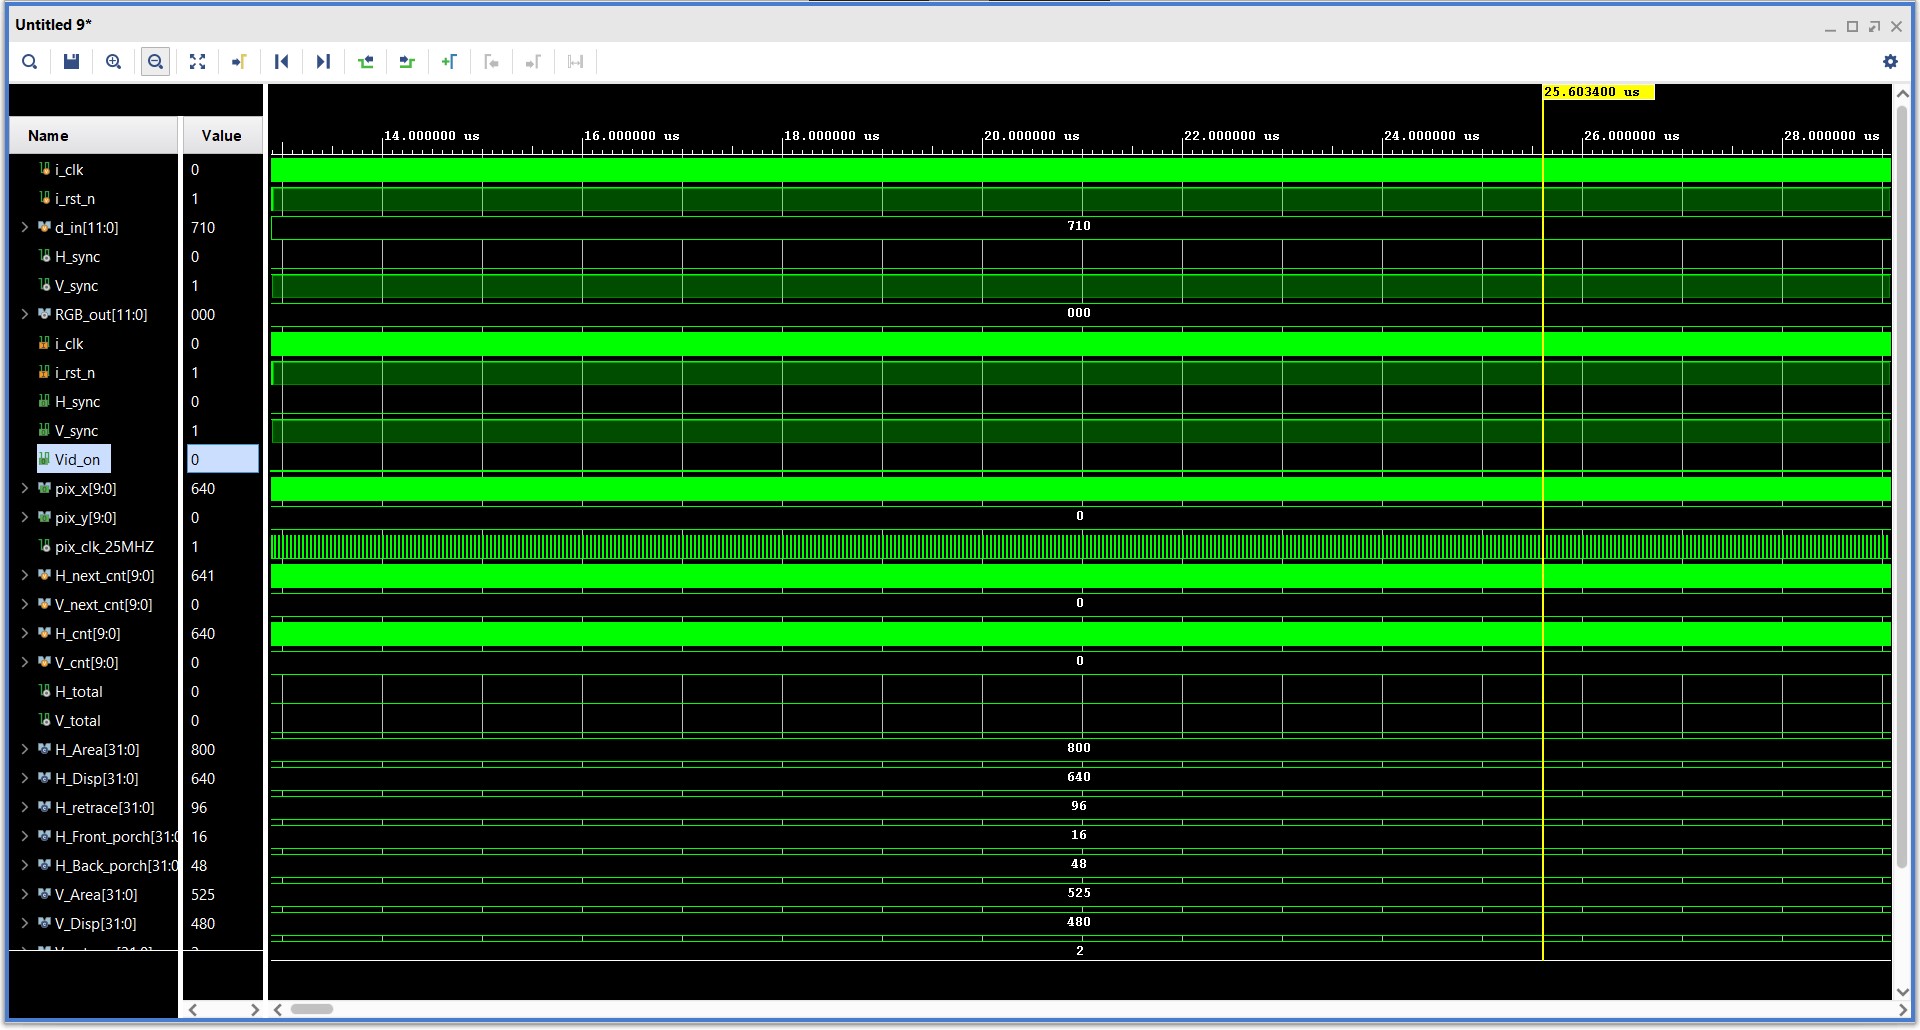This screenshot has width=1920, height=1030.
Task: Activate the Zoom Fit view
Action: [x=197, y=61]
